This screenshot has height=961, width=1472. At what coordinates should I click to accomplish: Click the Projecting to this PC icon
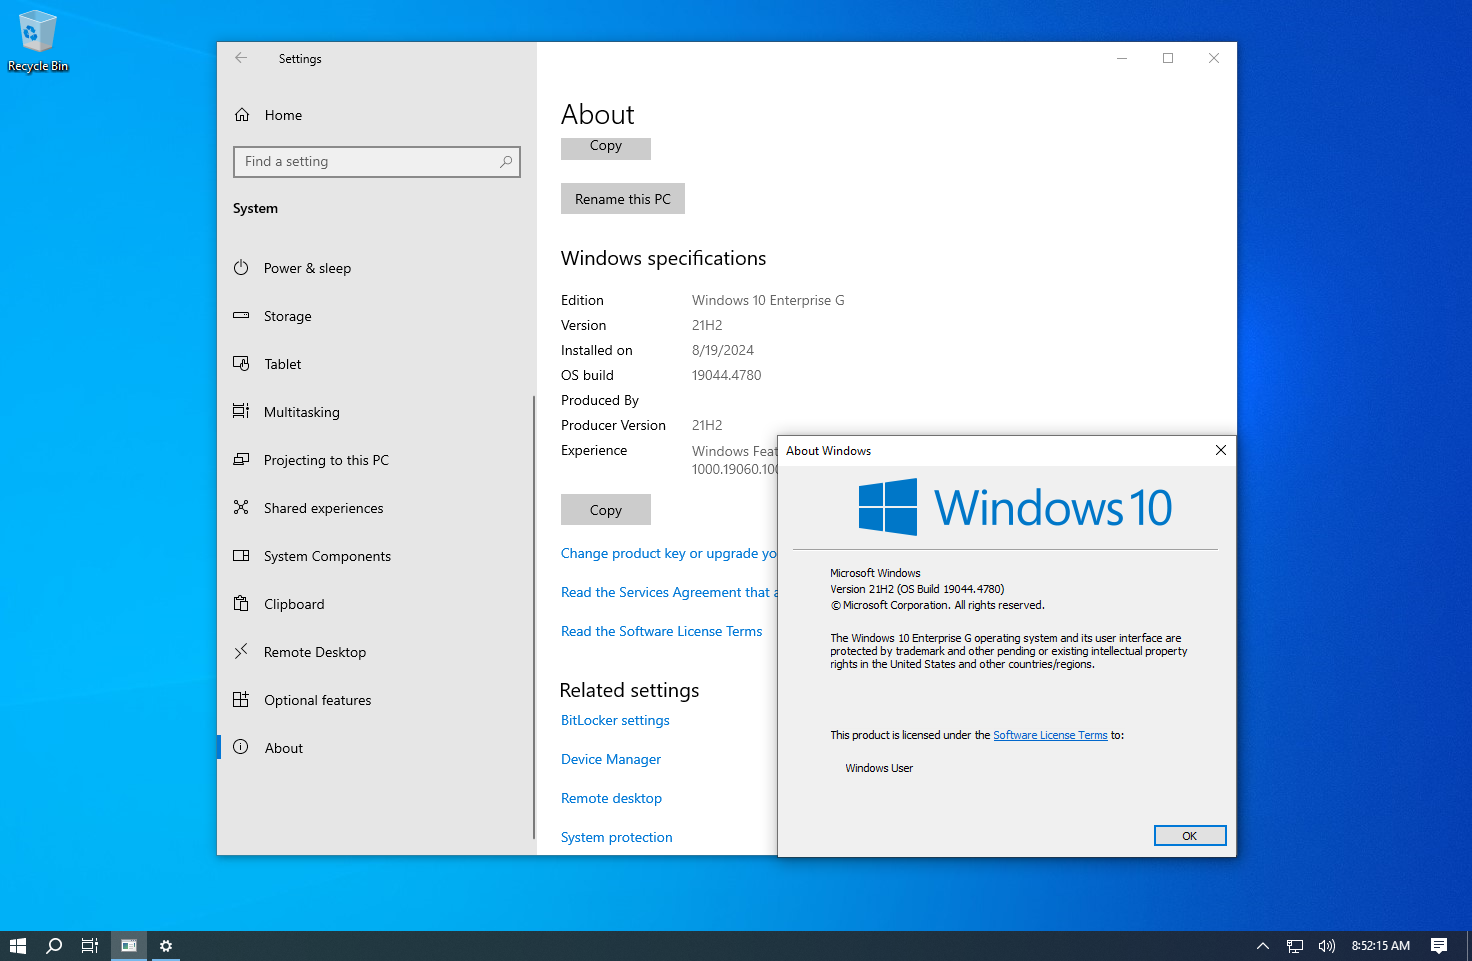coord(241,459)
